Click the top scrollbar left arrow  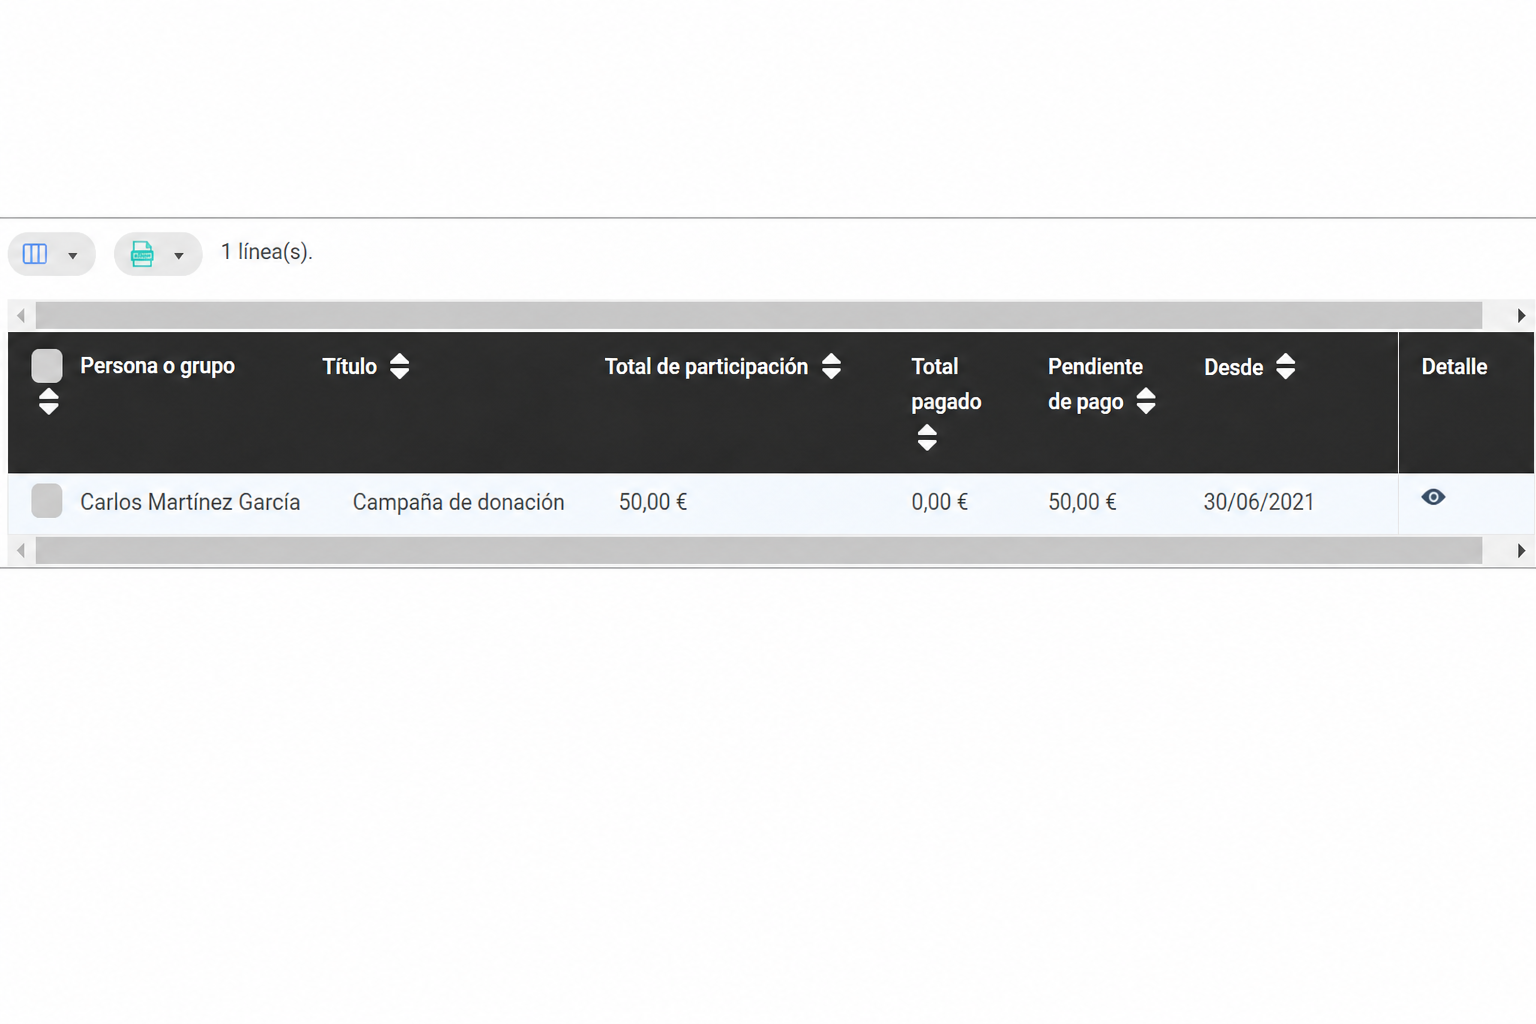click(21, 315)
